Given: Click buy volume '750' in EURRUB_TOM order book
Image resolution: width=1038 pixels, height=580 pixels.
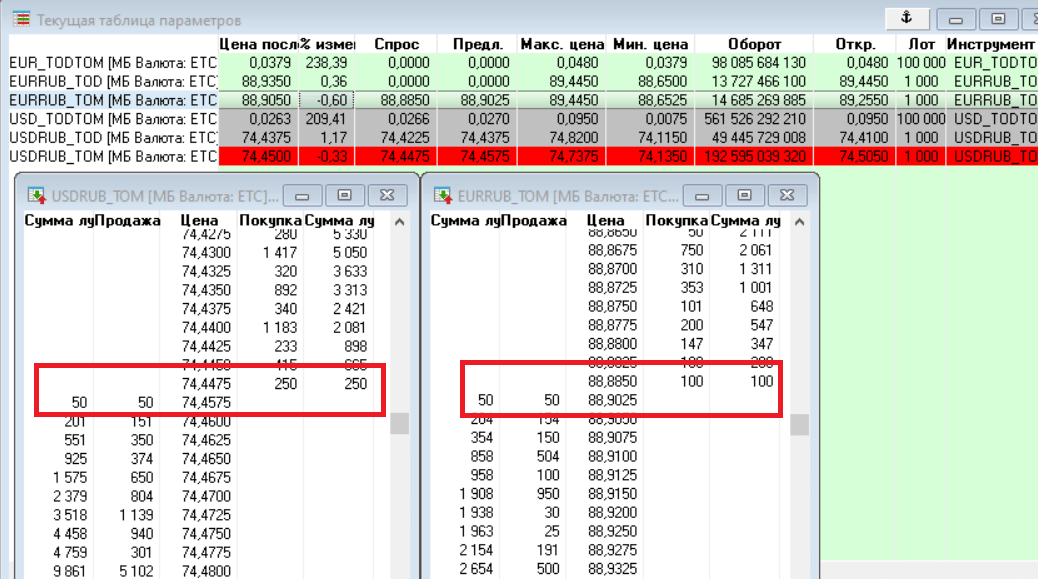Looking at the screenshot, I should (692, 250).
